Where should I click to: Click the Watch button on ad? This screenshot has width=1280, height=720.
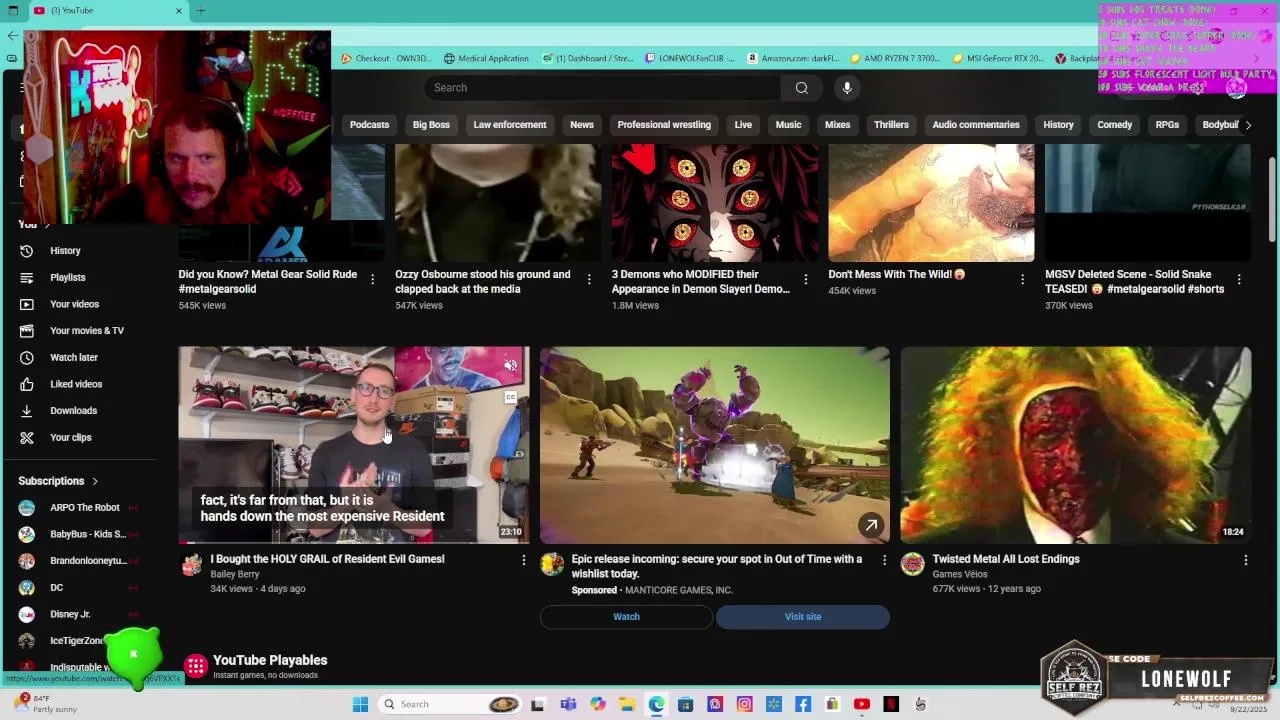pos(626,617)
